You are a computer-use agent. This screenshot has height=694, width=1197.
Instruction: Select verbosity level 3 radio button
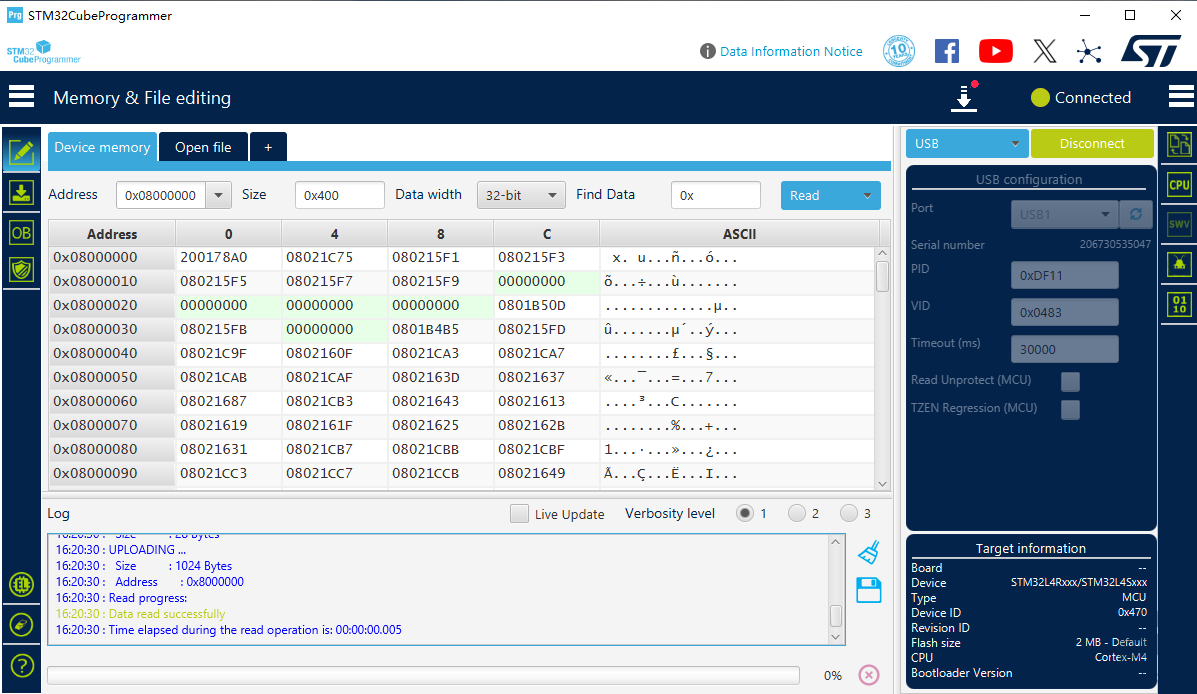pyautogui.click(x=849, y=514)
